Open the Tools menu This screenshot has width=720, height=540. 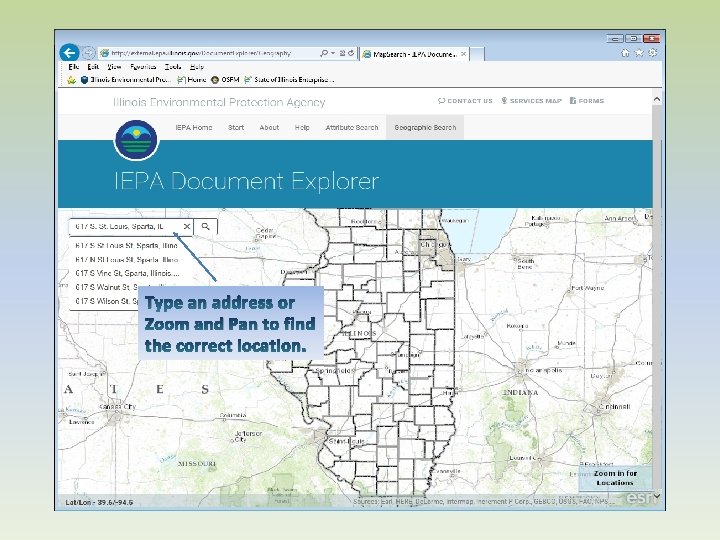click(x=173, y=67)
